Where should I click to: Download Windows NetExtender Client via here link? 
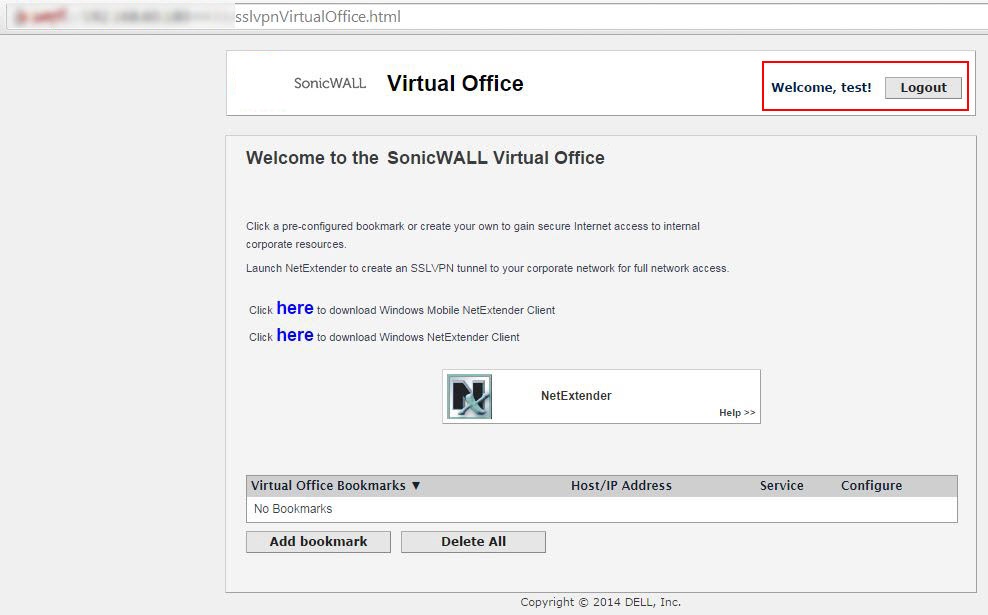[295, 335]
